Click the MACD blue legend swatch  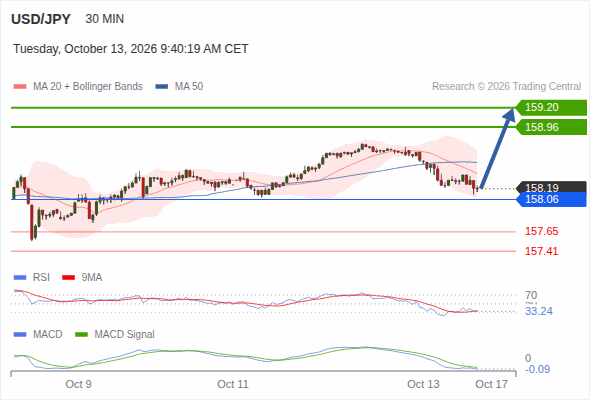(20, 335)
